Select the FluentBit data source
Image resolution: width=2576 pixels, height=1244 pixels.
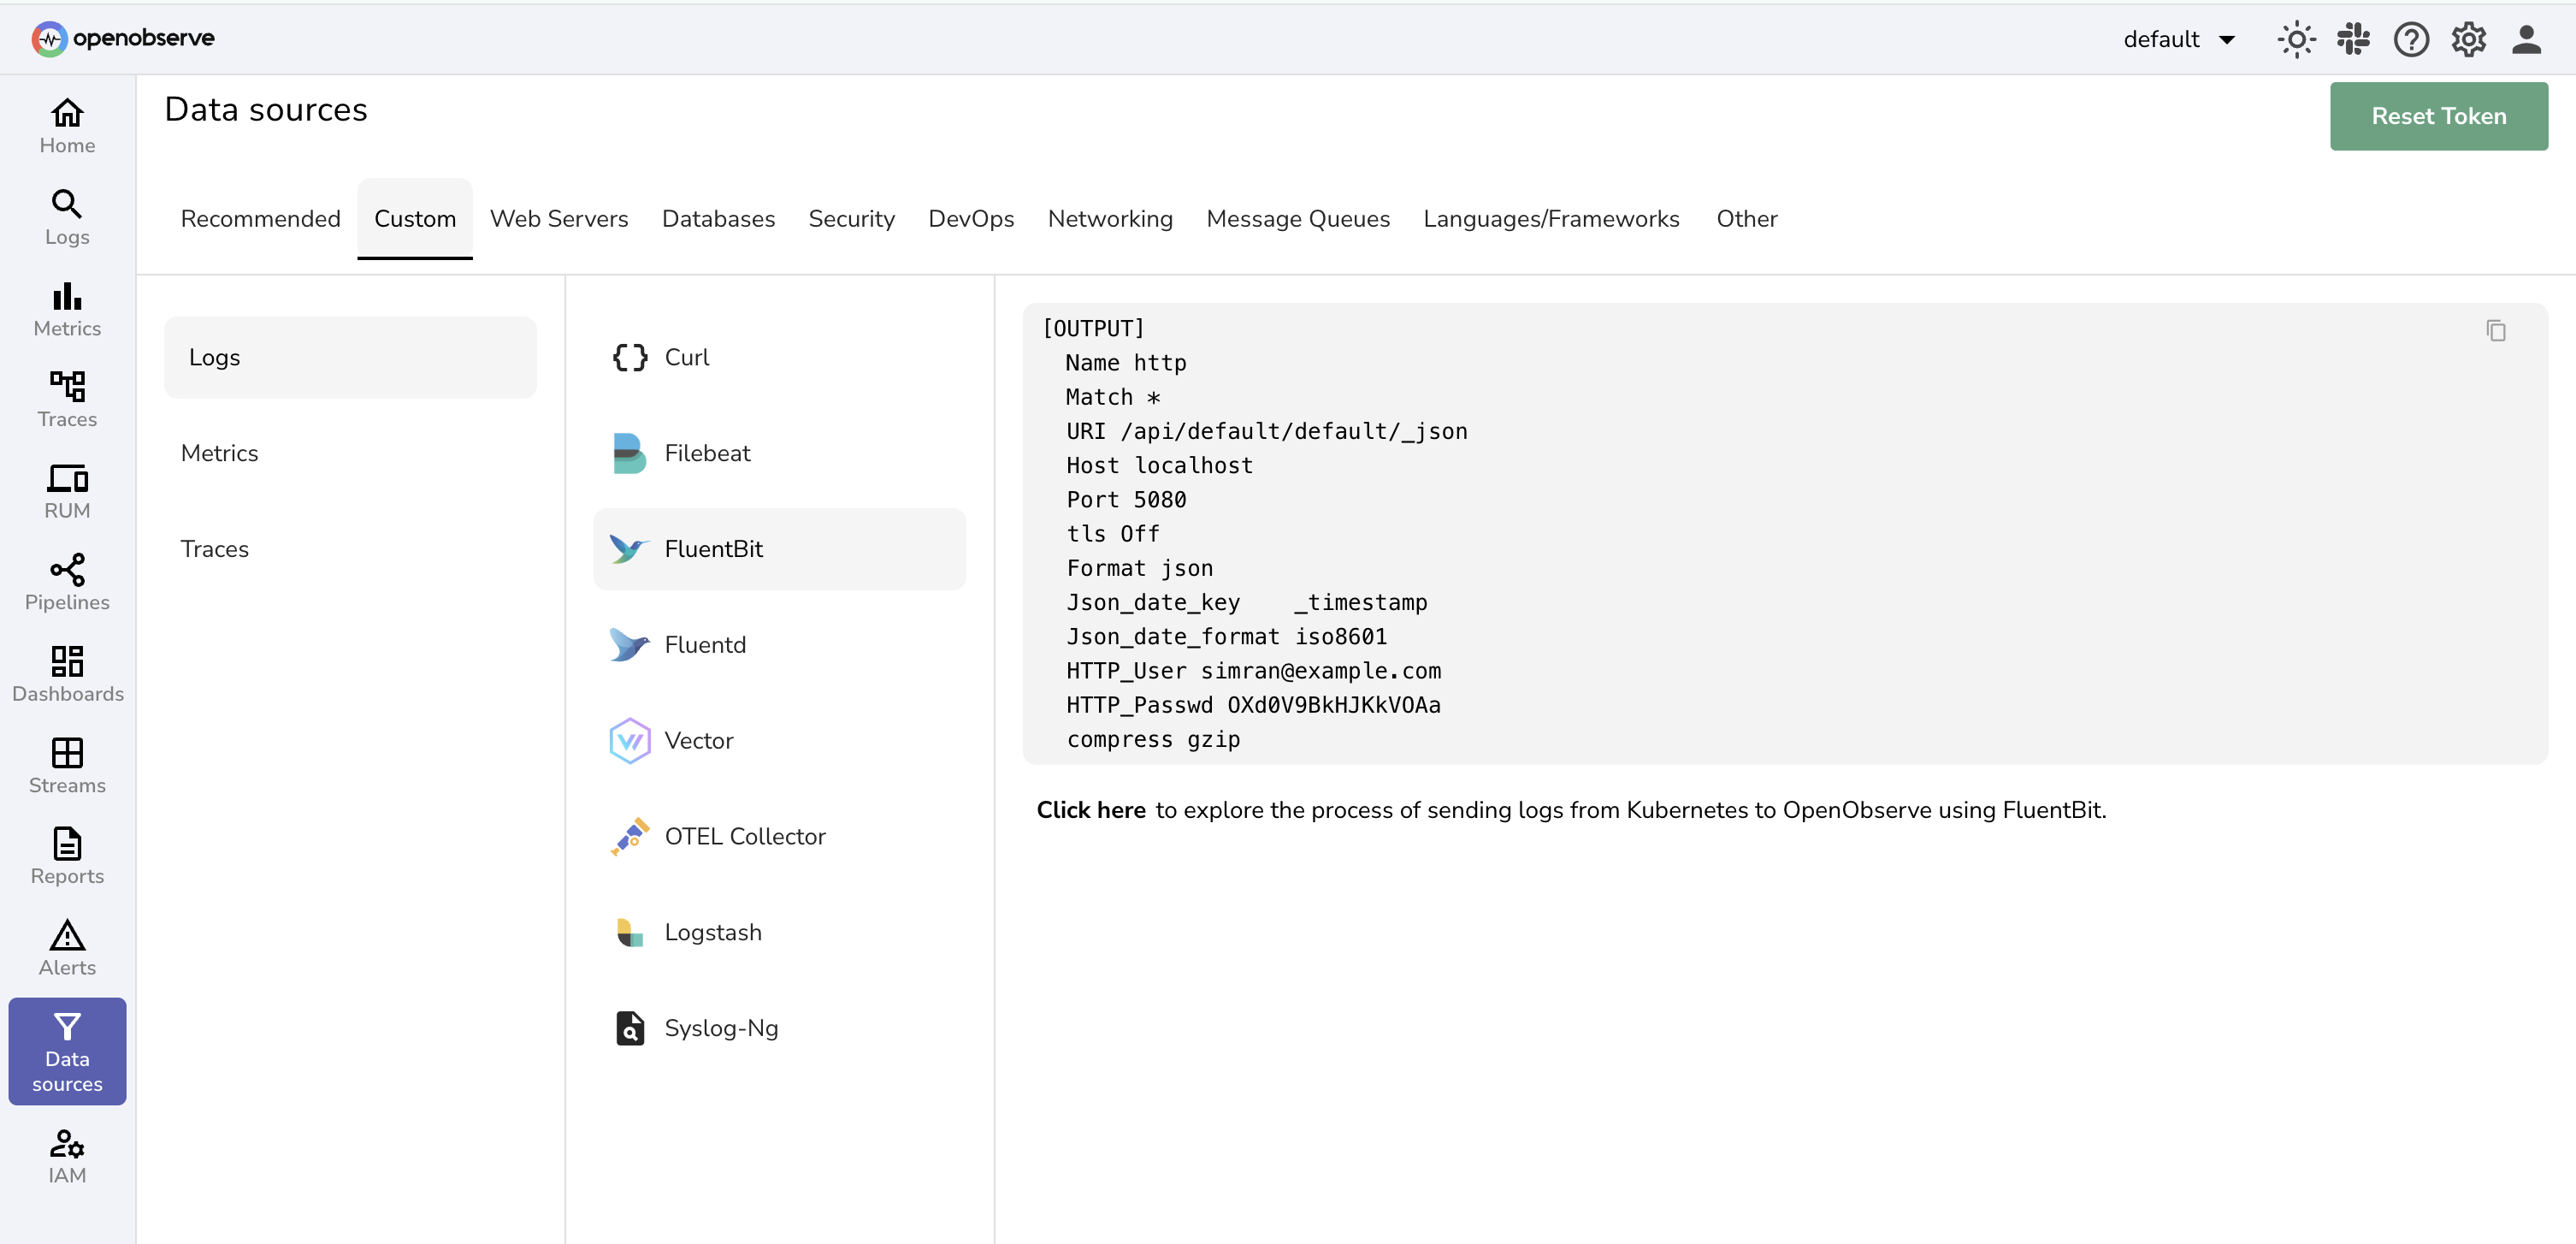(713, 548)
